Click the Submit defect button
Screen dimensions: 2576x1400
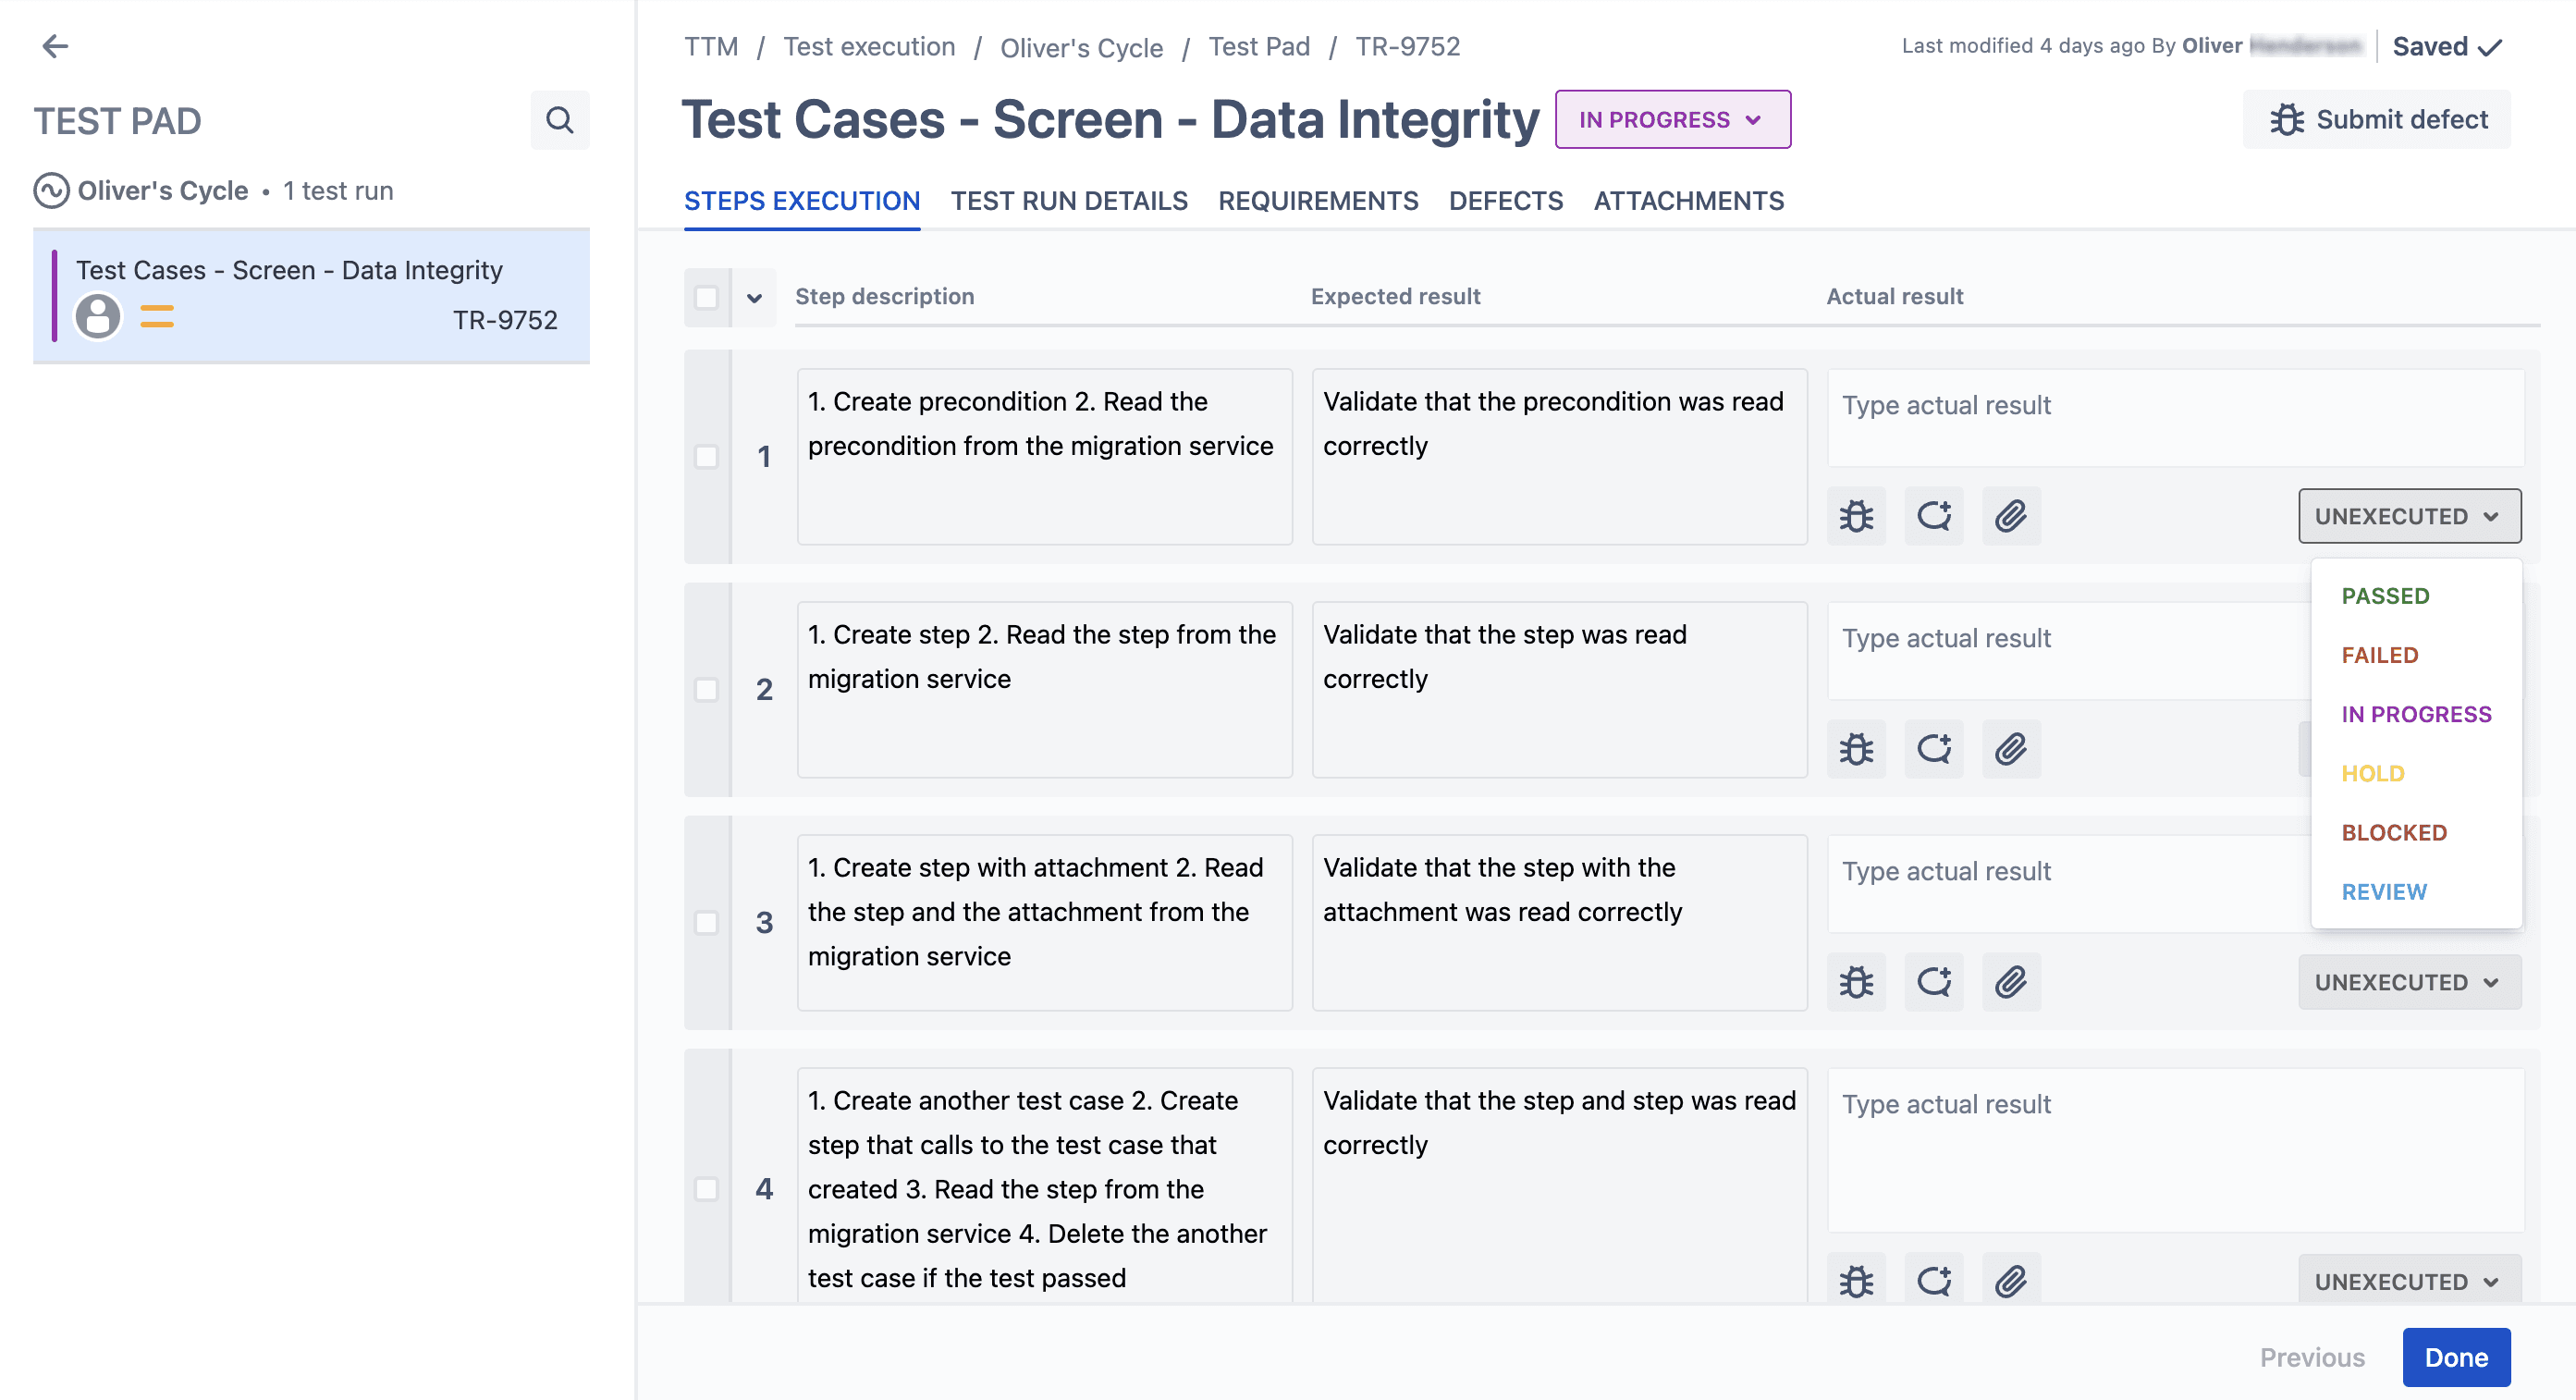(2376, 120)
